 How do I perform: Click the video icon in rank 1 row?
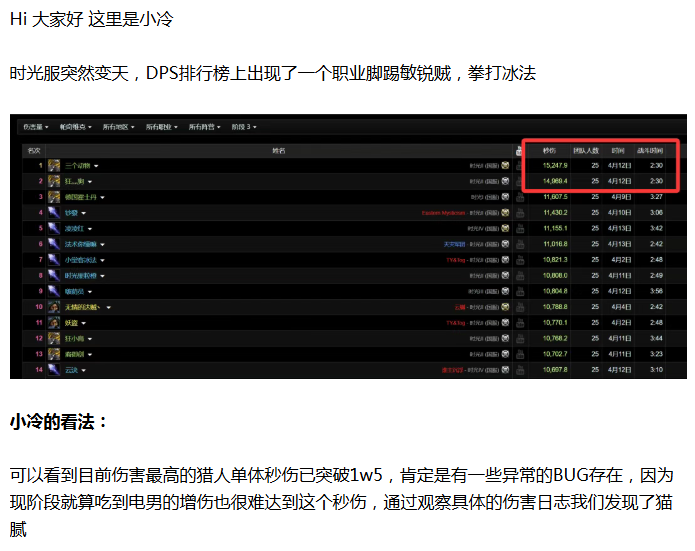pyautogui.click(x=521, y=165)
